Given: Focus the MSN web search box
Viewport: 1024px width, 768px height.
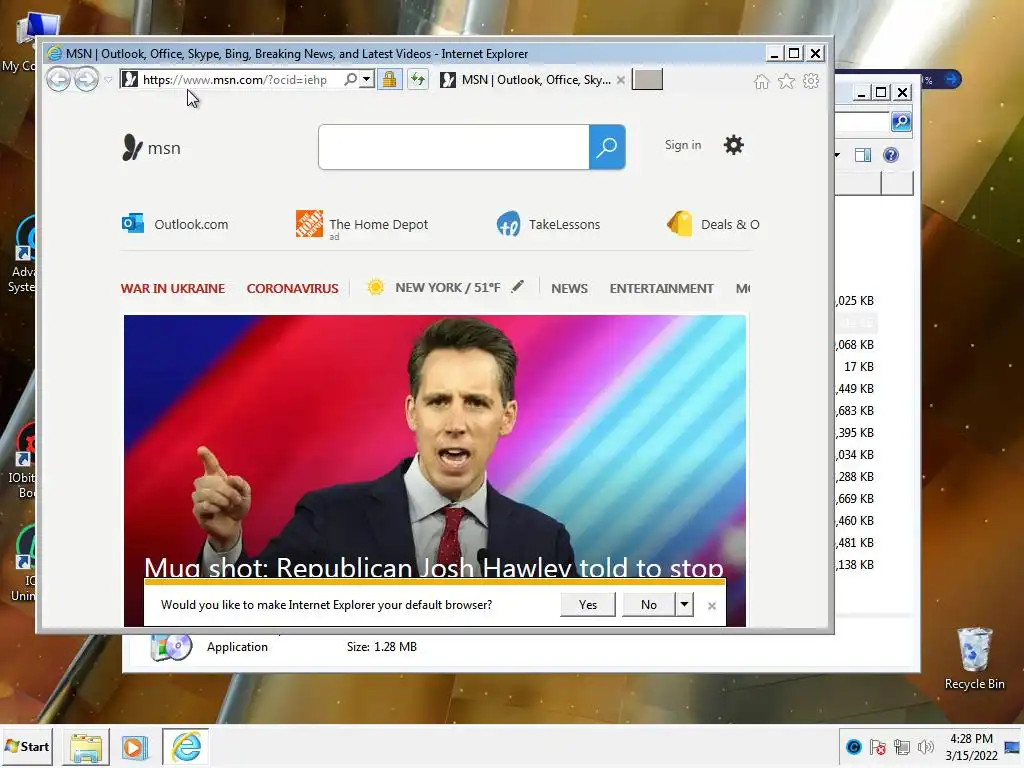Looking at the screenshot, I should tap(454, 147).
